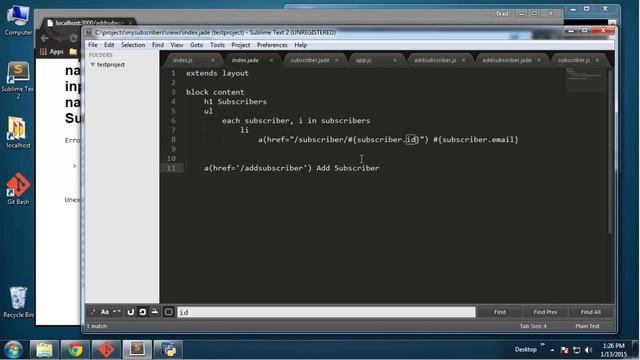Click the editor vertical scrollbar
Image resolution: width=640 pixels, height=360 pixels.
click(610, 151)
